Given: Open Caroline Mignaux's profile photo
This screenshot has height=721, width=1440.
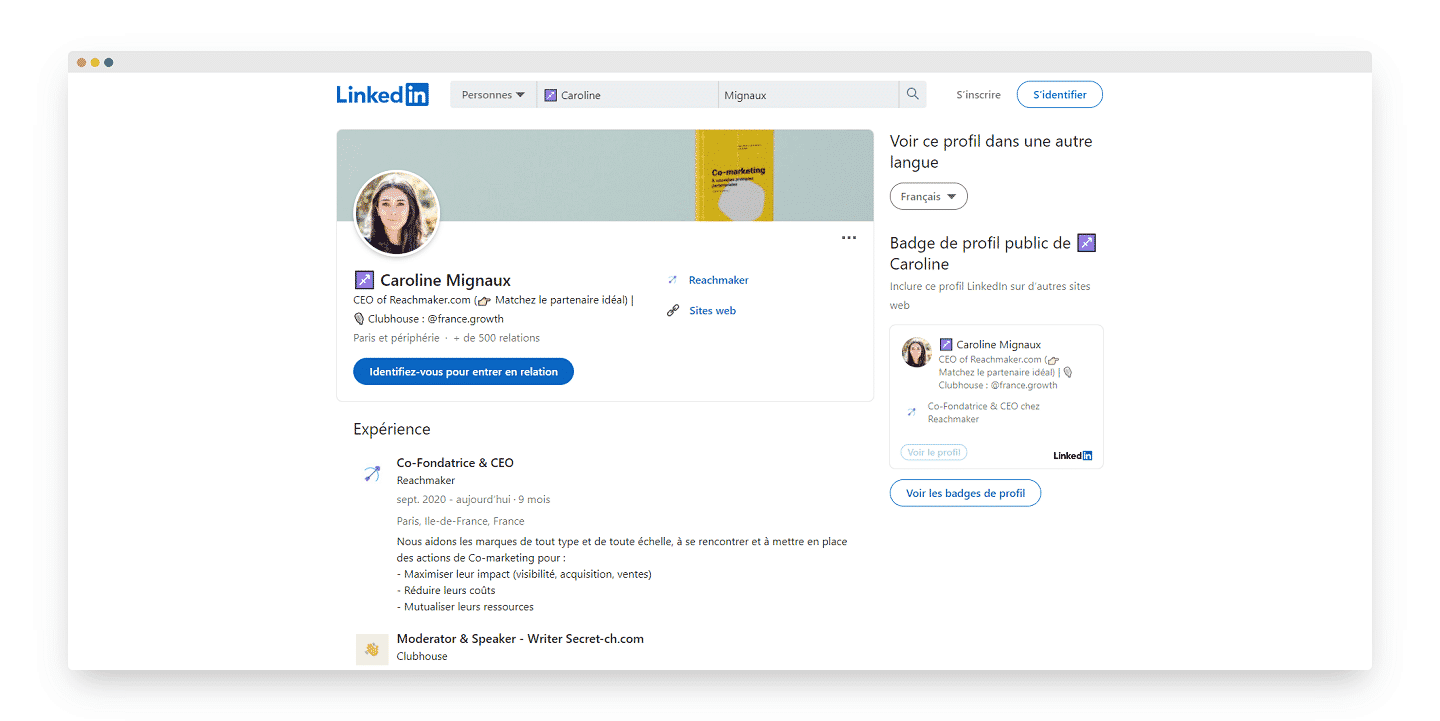Looking at the screenshot, I should [397, 213].
